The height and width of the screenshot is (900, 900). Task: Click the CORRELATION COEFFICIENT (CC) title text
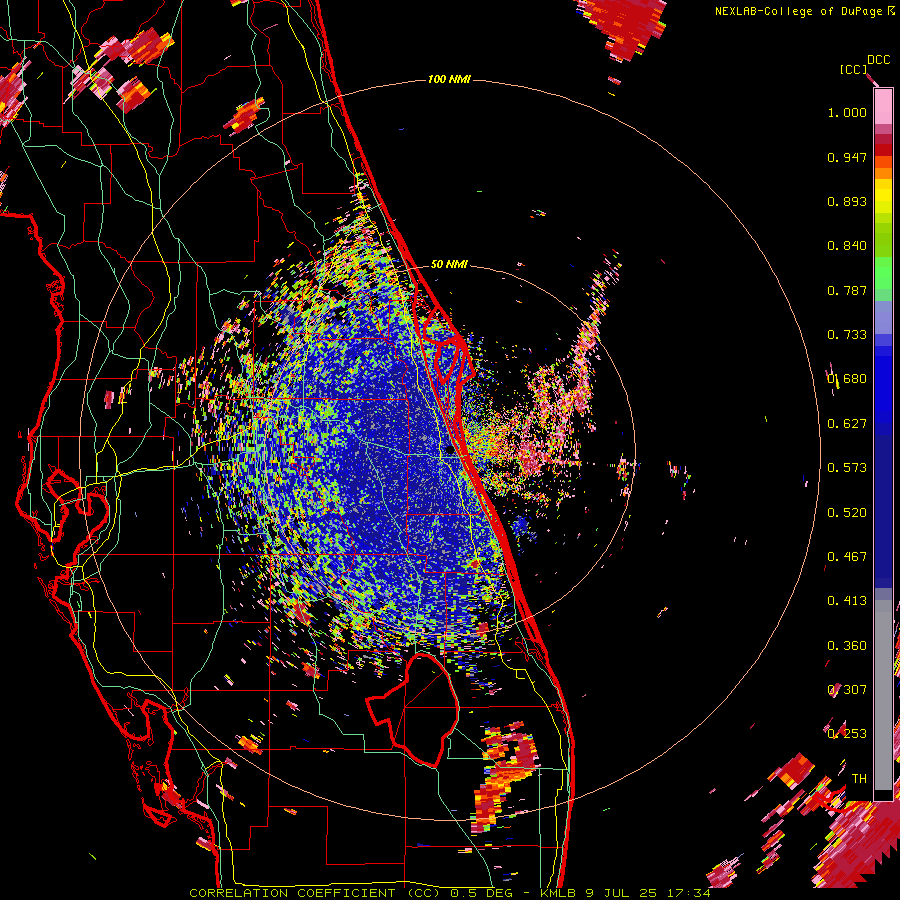315,893
